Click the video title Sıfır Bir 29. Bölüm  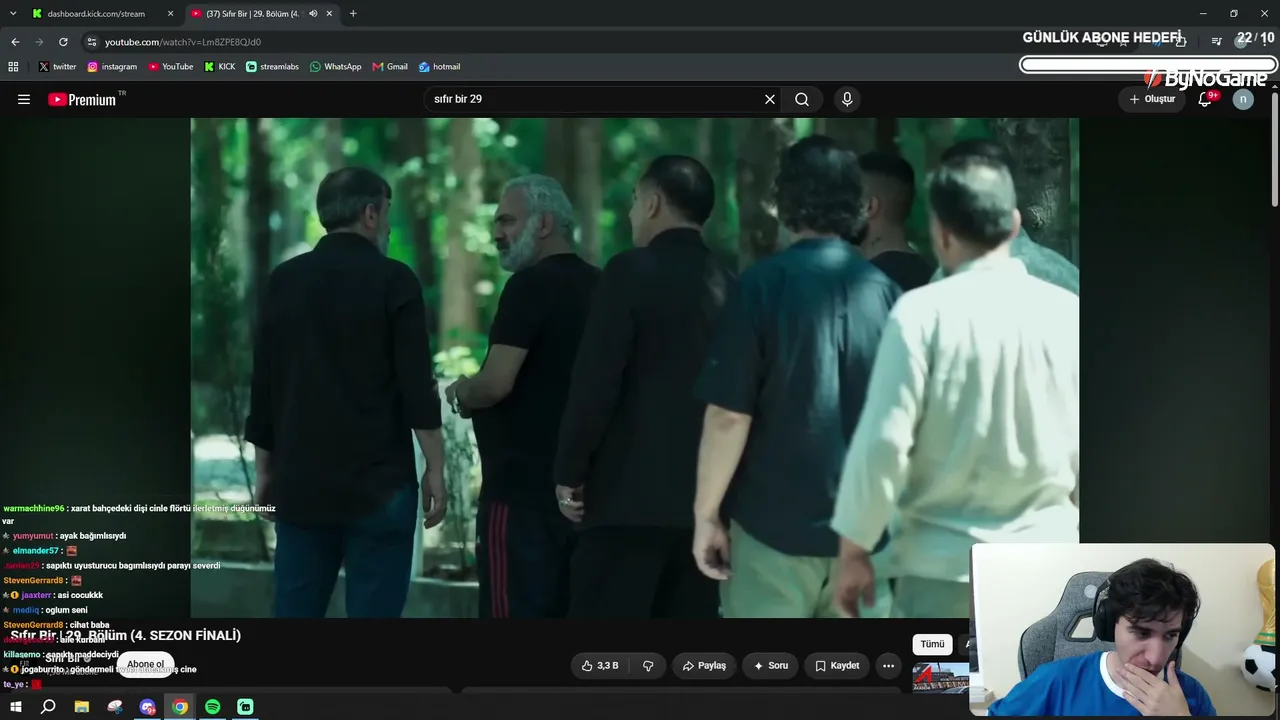pyautogui.click(x=126, y=635)
